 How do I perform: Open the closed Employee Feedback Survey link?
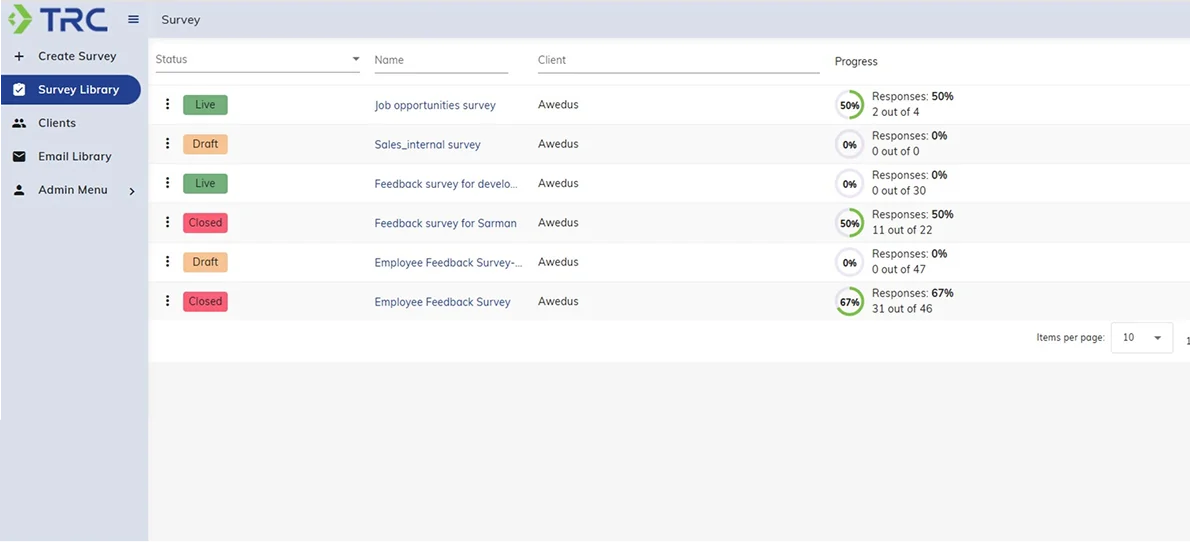coord(442,302)
